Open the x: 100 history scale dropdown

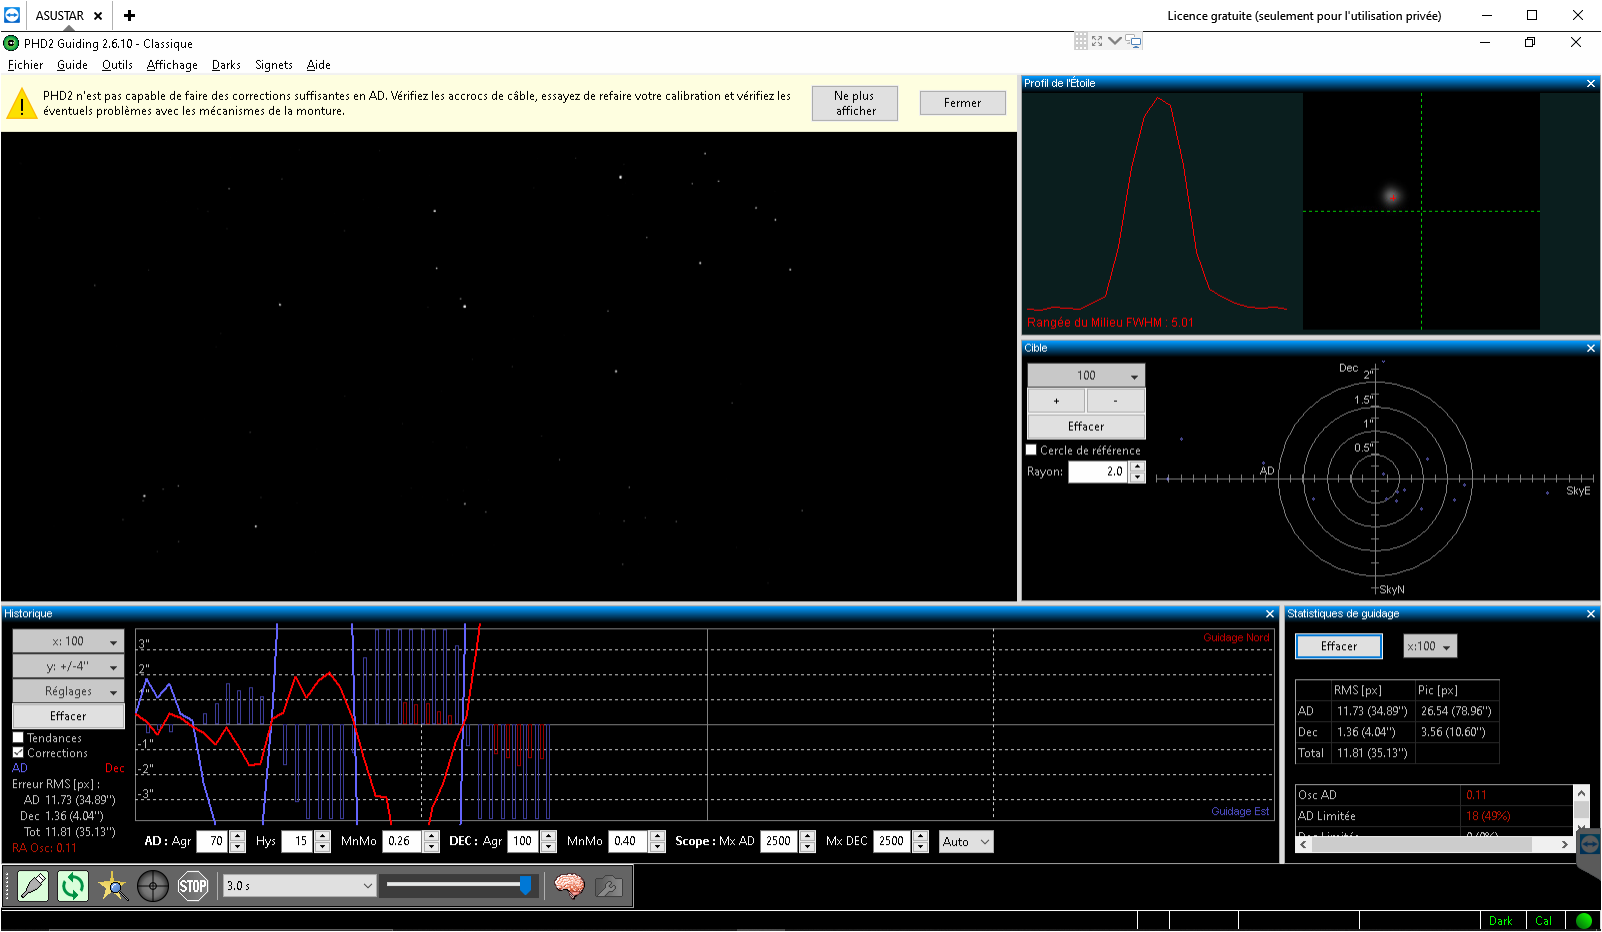click(x=69, y=641)
